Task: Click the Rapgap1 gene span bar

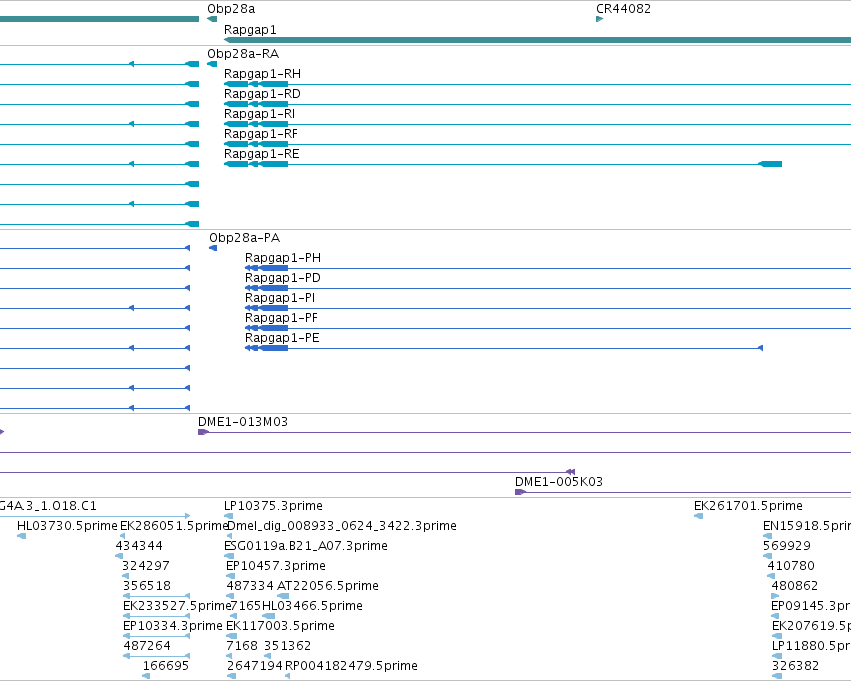Action: click(x=537, y=40)
